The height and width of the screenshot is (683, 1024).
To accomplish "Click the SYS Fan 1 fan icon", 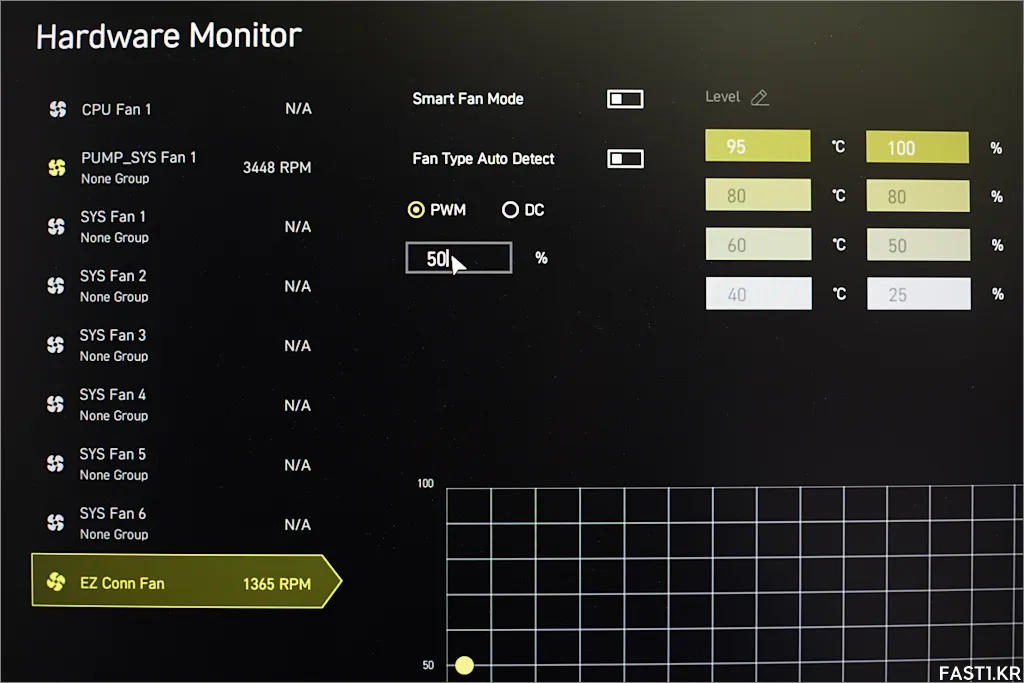I will pos(56,227).
